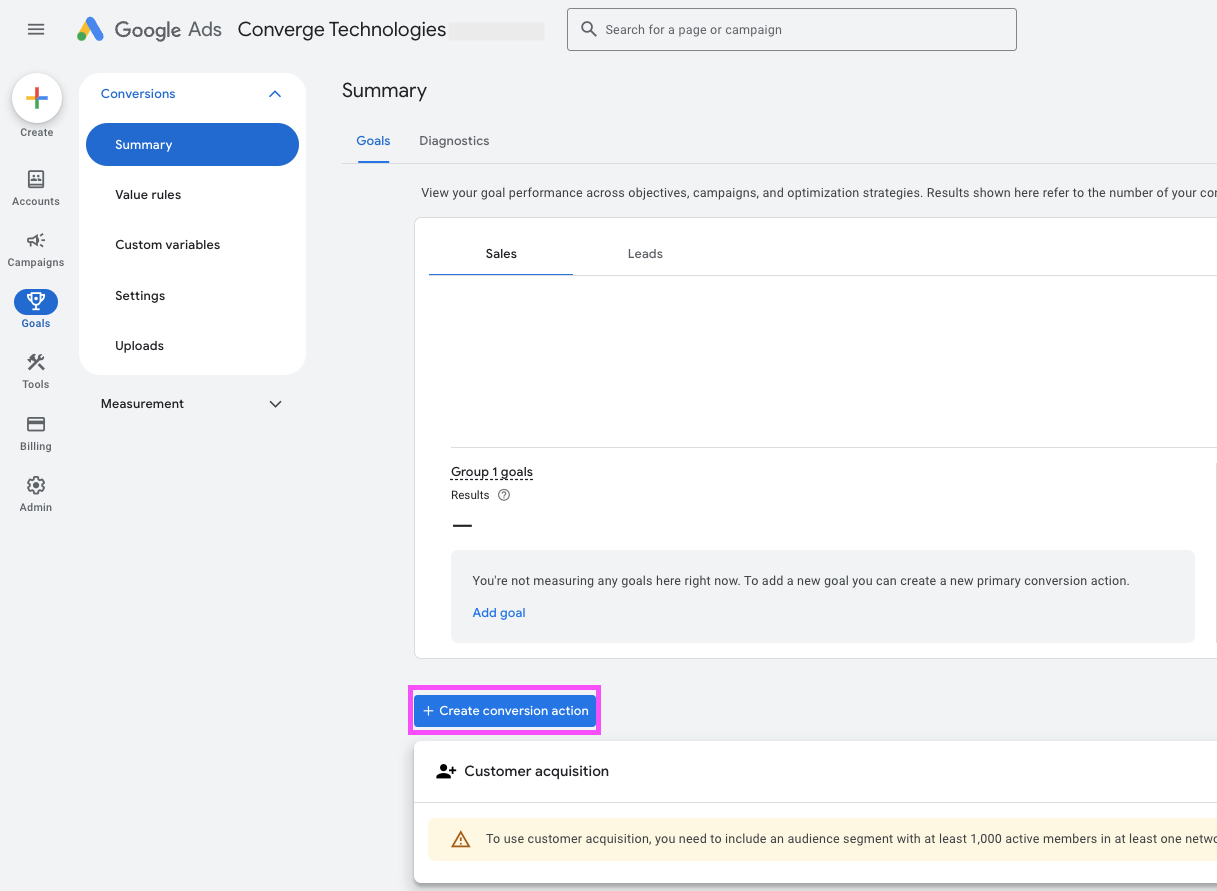The width and height of the screenshot is (1217, 891).
Task: Select the Leads tab
Action: tap(645, 254)
